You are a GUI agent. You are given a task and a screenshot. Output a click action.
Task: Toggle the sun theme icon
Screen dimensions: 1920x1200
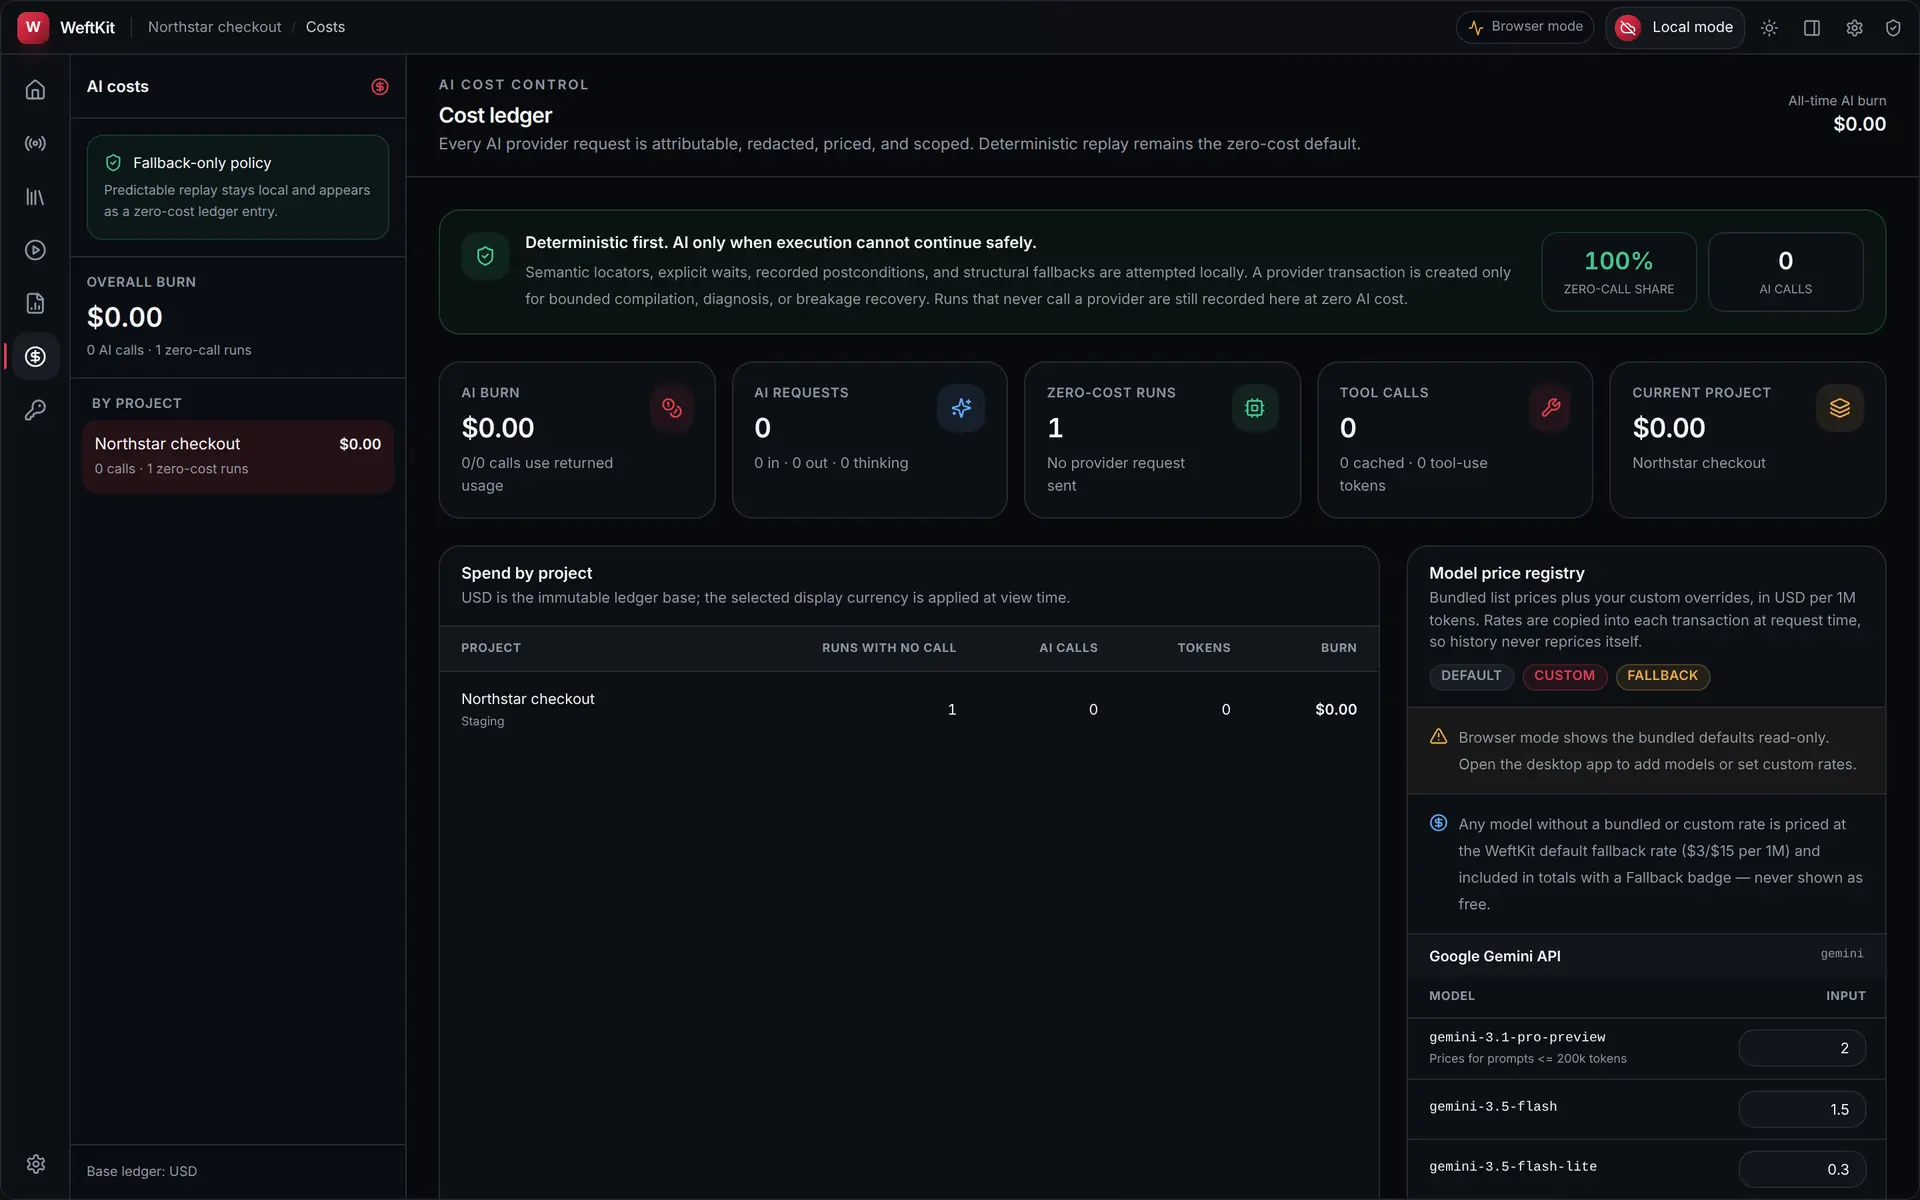[1769, 28]
